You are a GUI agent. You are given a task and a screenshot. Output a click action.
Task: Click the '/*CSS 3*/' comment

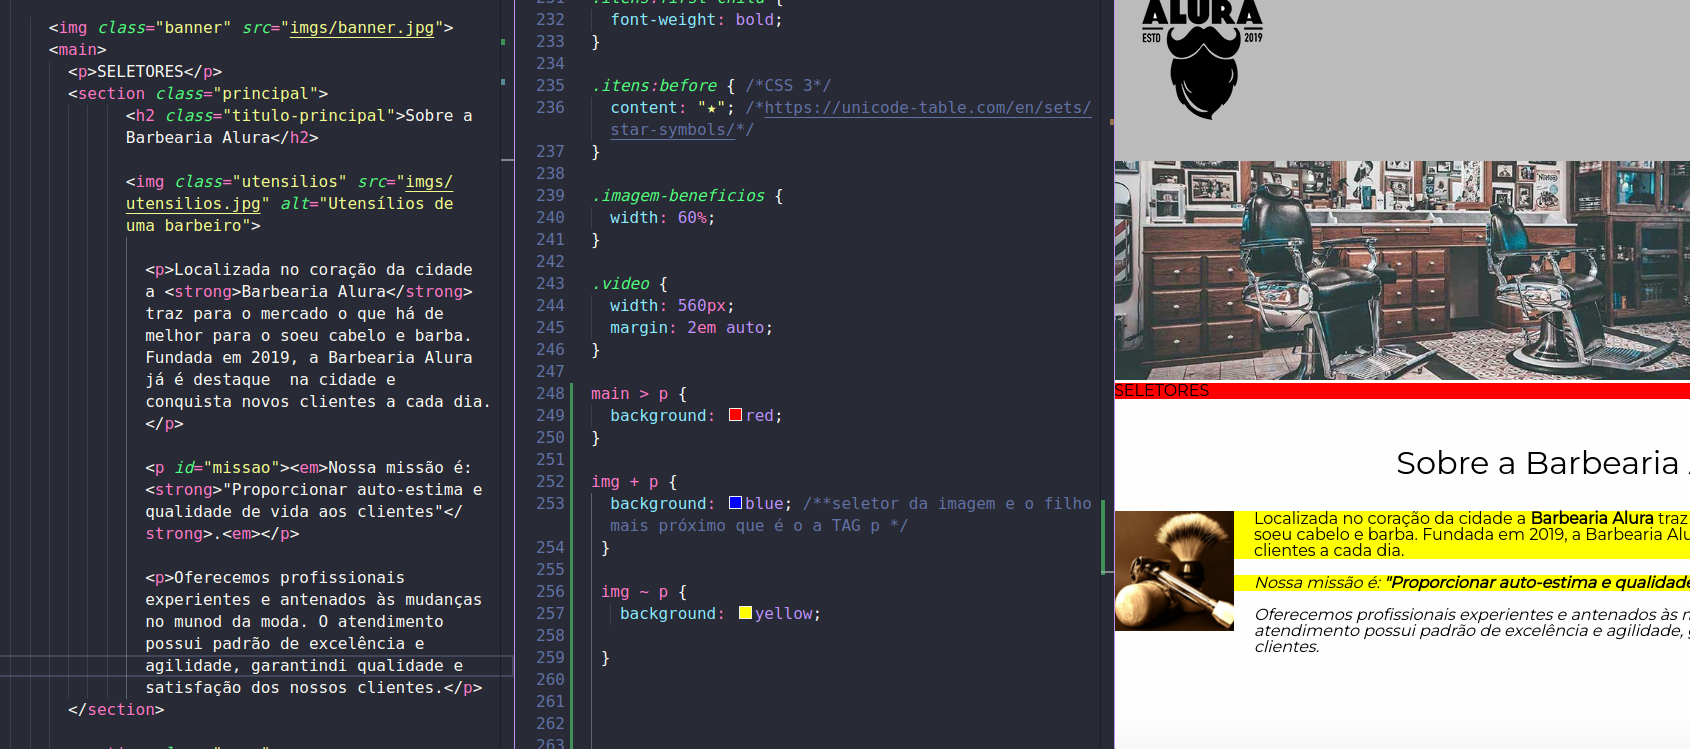point(788,86)
